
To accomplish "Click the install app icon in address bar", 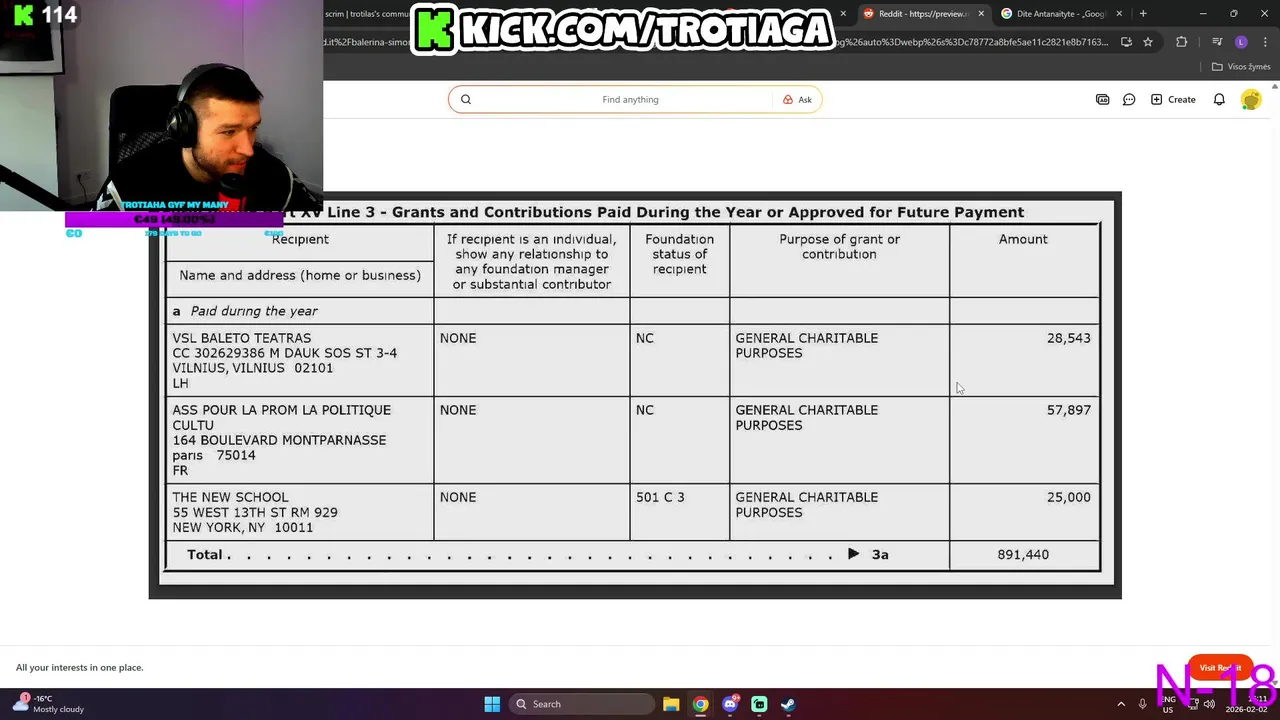I will coord(1126,42).
